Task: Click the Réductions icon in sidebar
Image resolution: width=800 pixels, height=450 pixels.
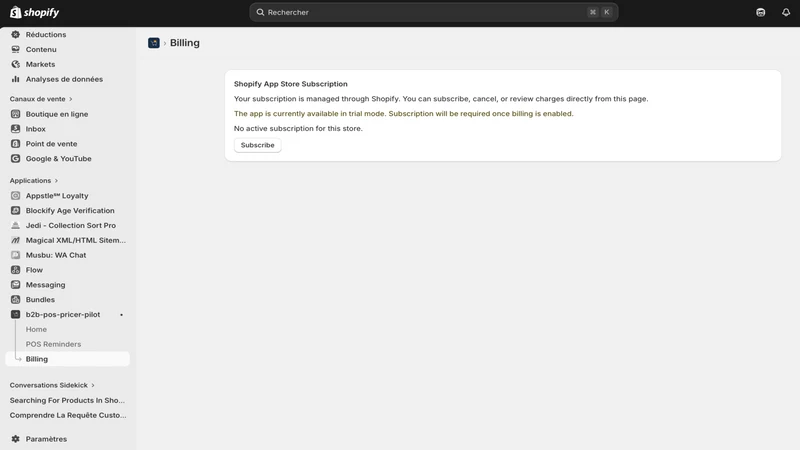Action: tap(15, 34)
